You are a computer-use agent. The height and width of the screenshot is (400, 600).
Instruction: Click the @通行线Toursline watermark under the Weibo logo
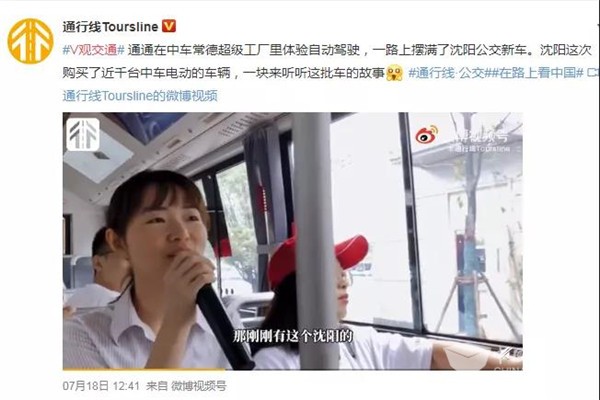[479, 149]
